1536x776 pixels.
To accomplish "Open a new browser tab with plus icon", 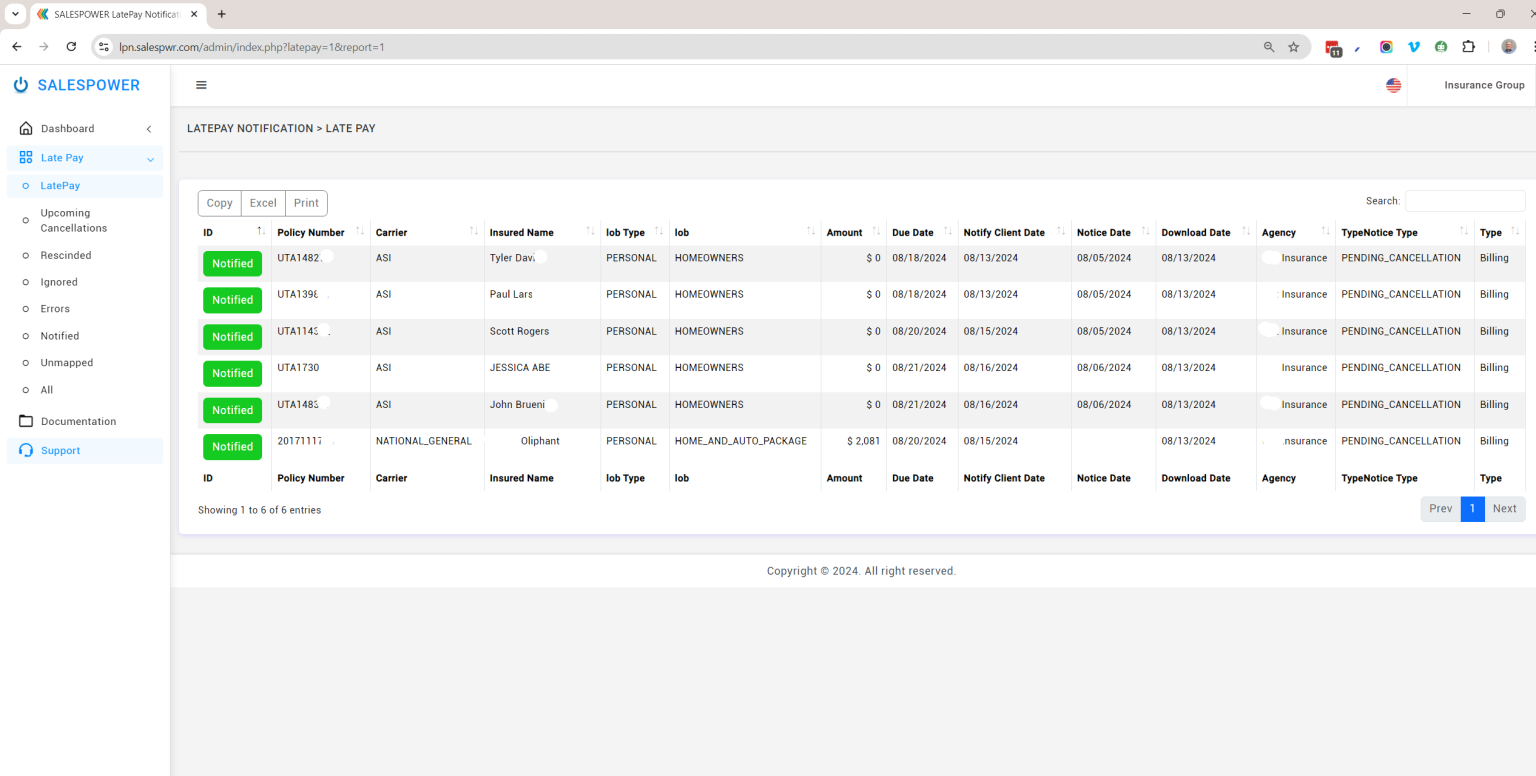I will click(222, 14).
